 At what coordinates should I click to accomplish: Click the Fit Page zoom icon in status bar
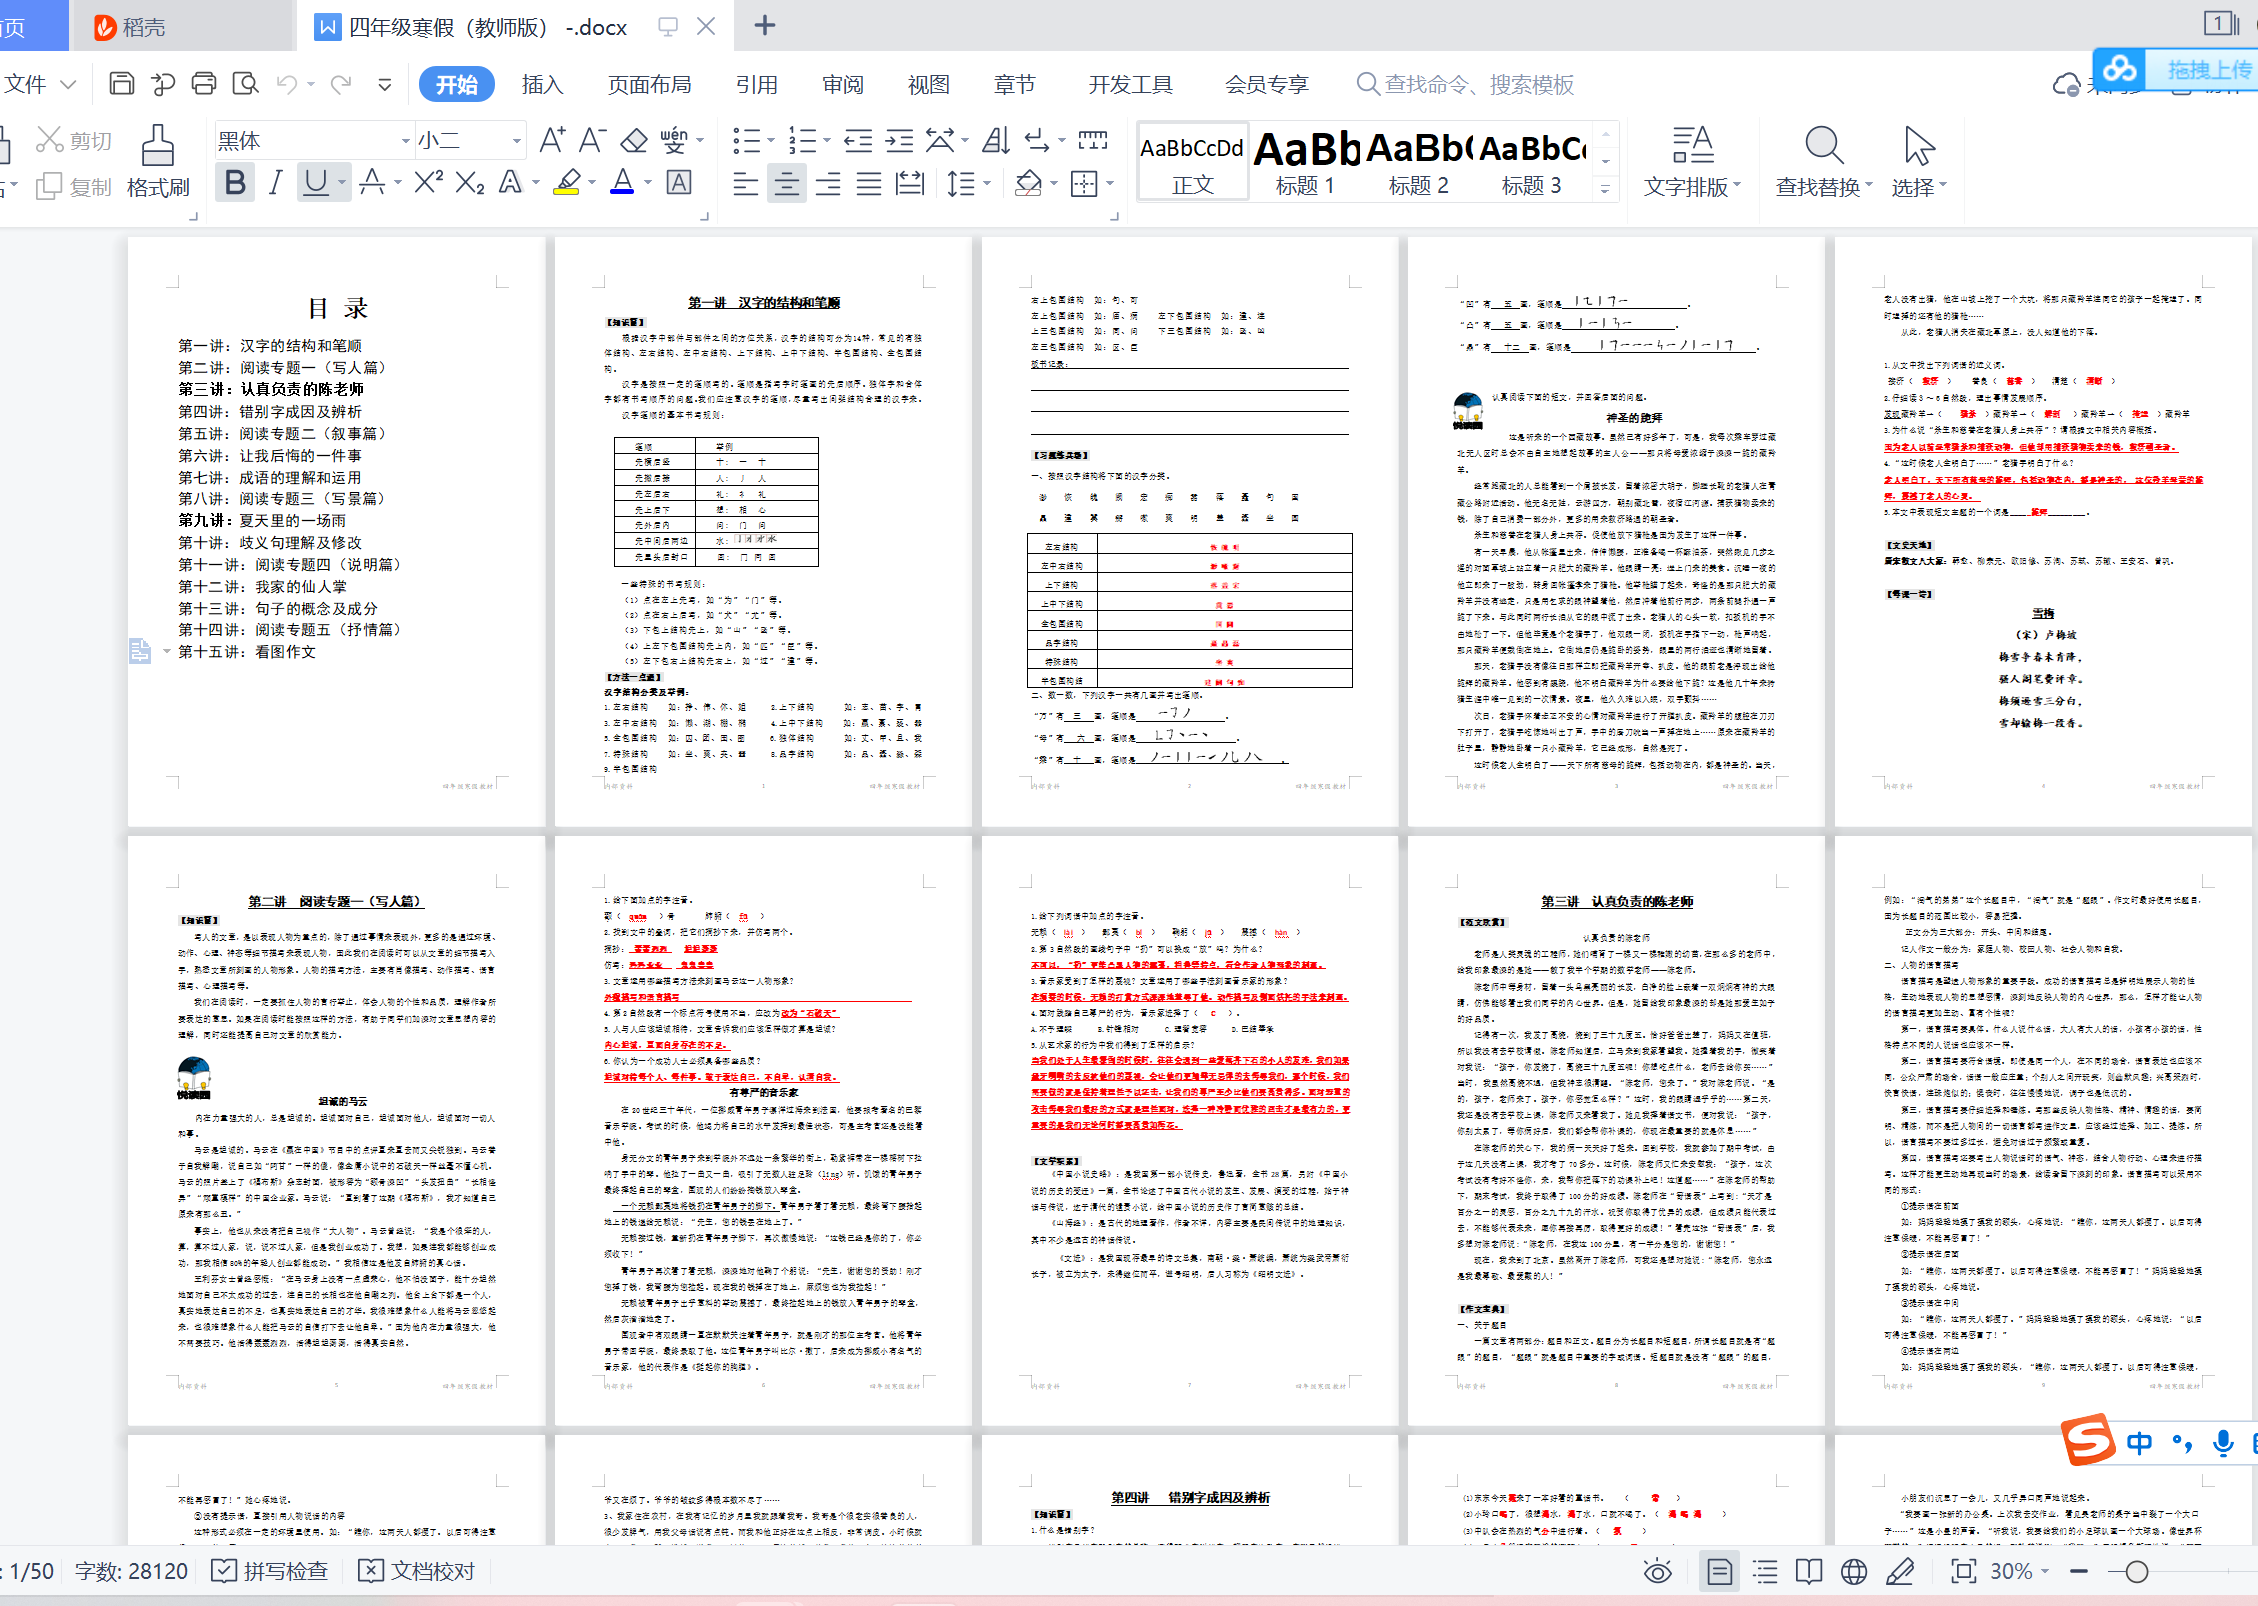click(x=1964, y=1571)
